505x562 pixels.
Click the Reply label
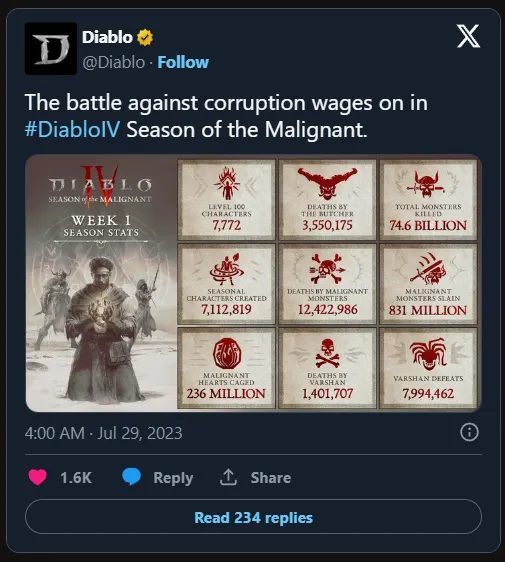[x=173, y=478]
